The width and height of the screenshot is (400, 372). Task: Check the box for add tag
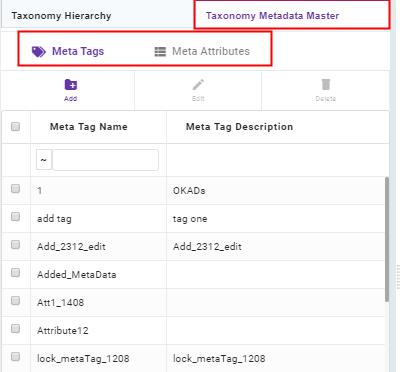click(15, 217)
